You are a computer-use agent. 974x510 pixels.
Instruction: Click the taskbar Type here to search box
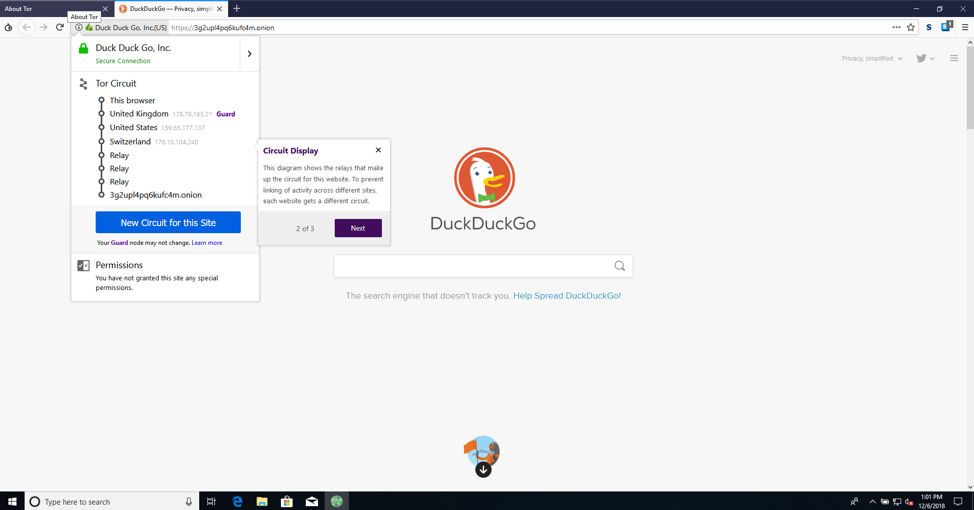pyautogui.click(x=112, y=501)
